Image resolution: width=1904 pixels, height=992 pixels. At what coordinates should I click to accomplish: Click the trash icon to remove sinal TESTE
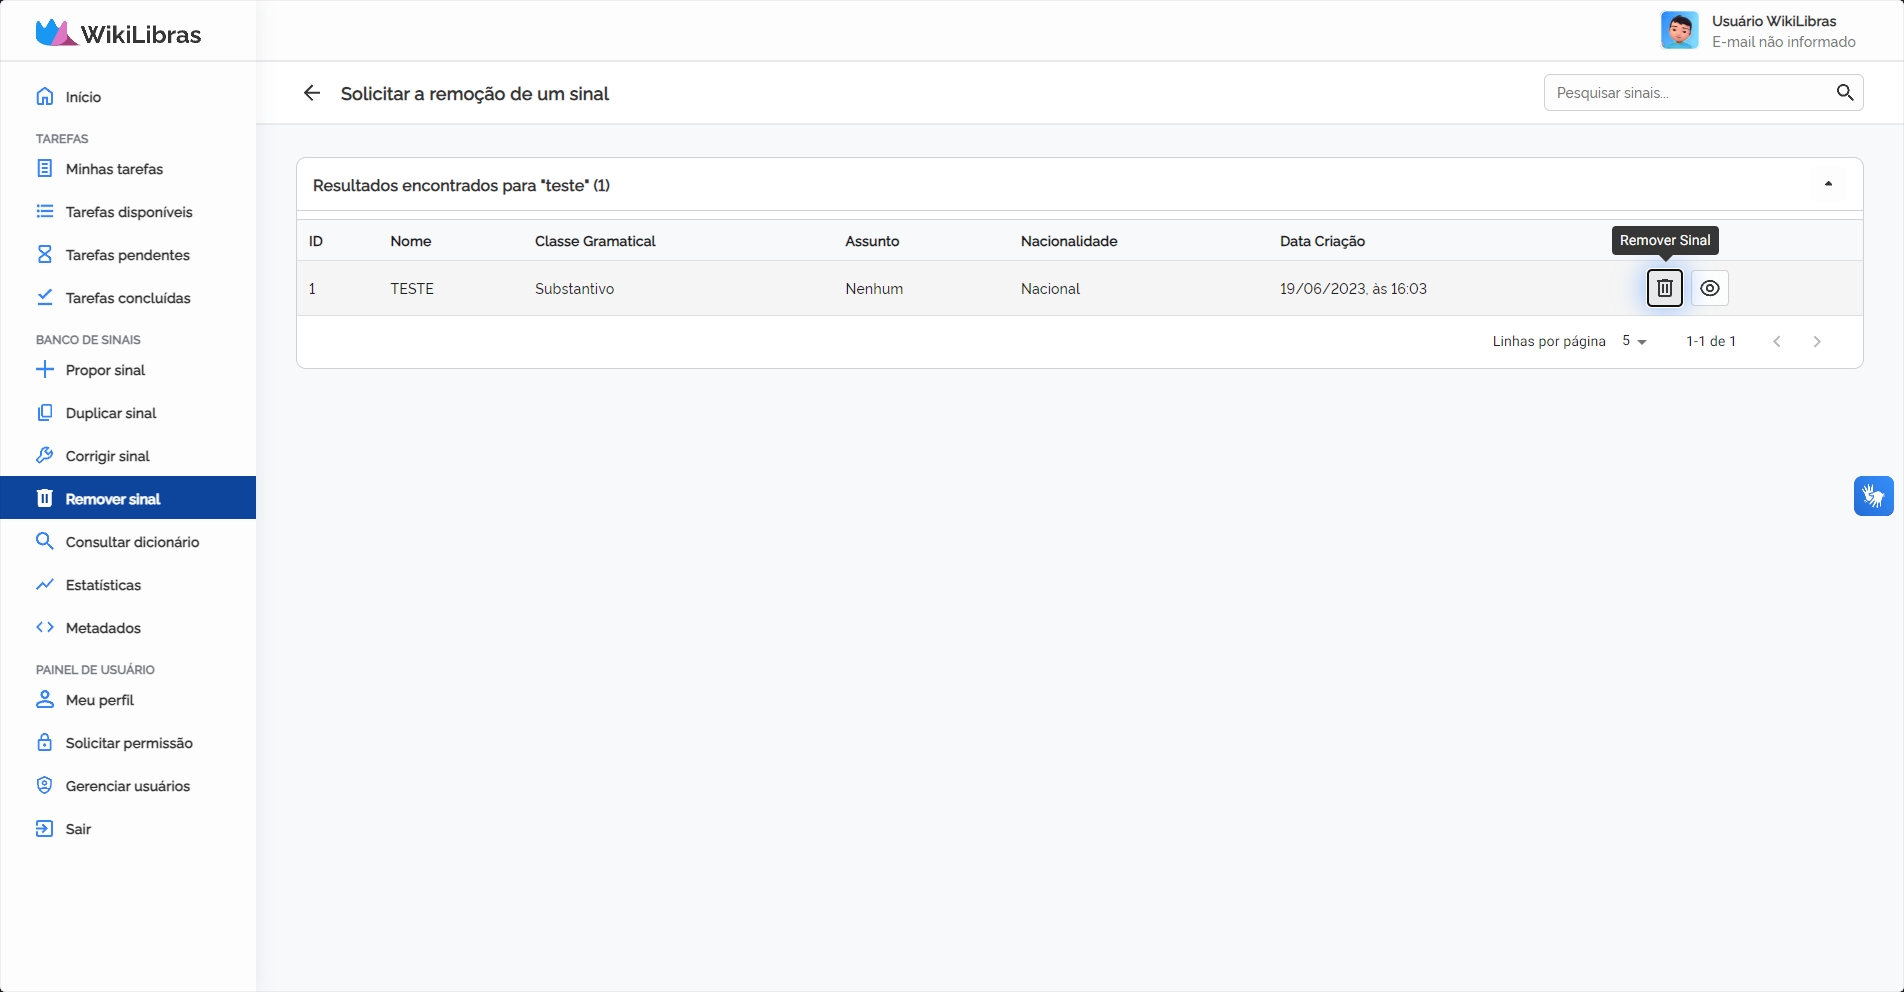pos(1664,288)
